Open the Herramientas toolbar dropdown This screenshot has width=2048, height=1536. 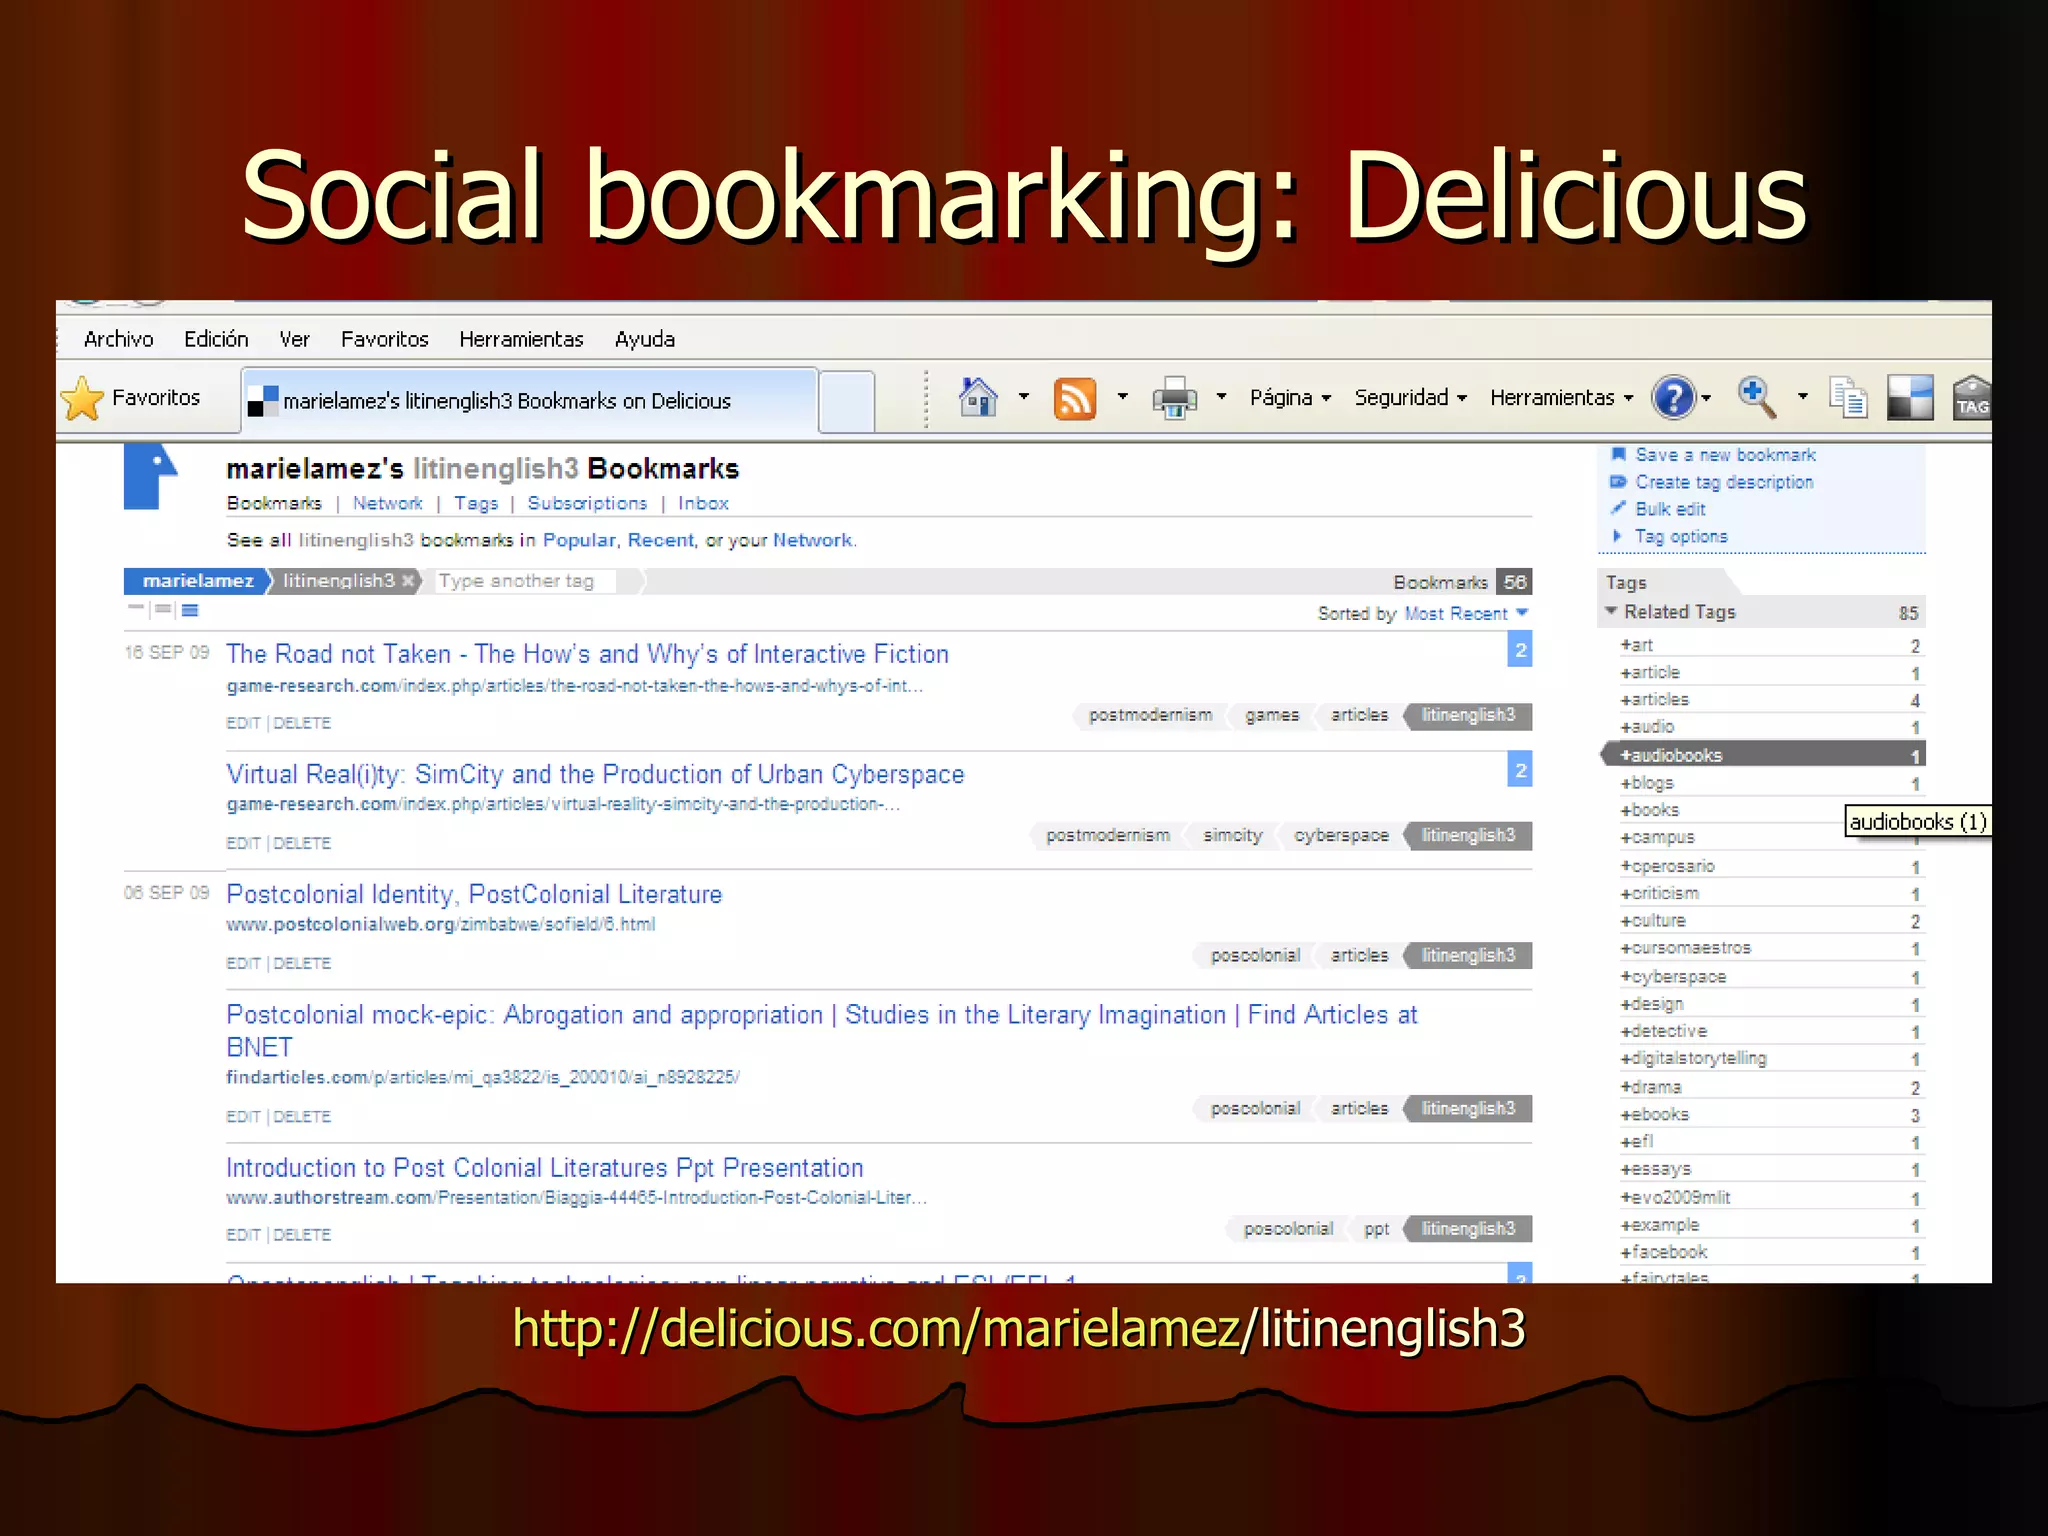(1561, 398)
